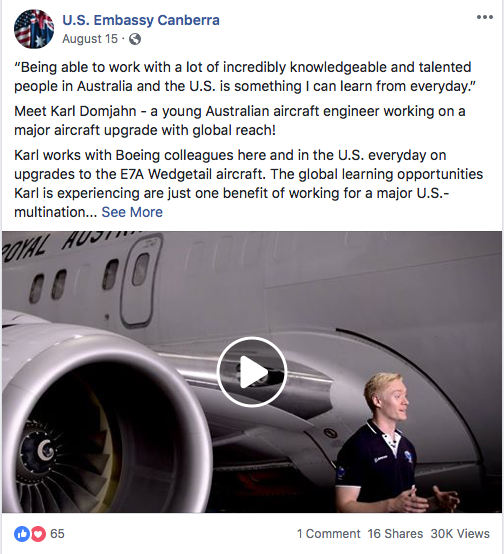Open the August 15 post timestamp
This screenshot has height=554, width=504.
click(x=90, y=39)
